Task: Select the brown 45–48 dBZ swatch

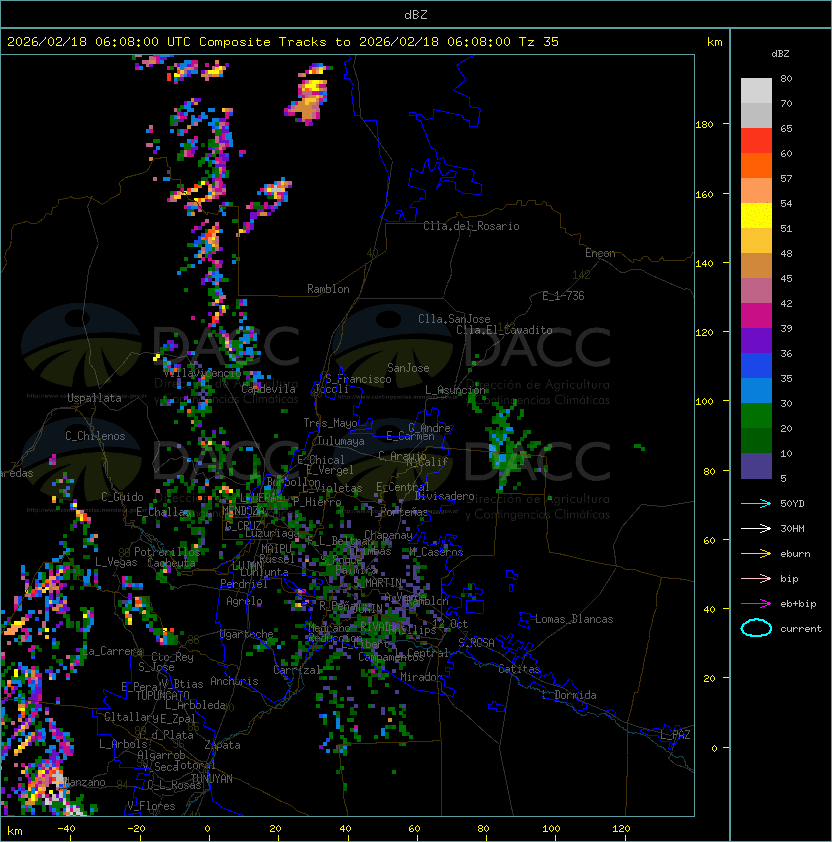Action: coord(756,265)
